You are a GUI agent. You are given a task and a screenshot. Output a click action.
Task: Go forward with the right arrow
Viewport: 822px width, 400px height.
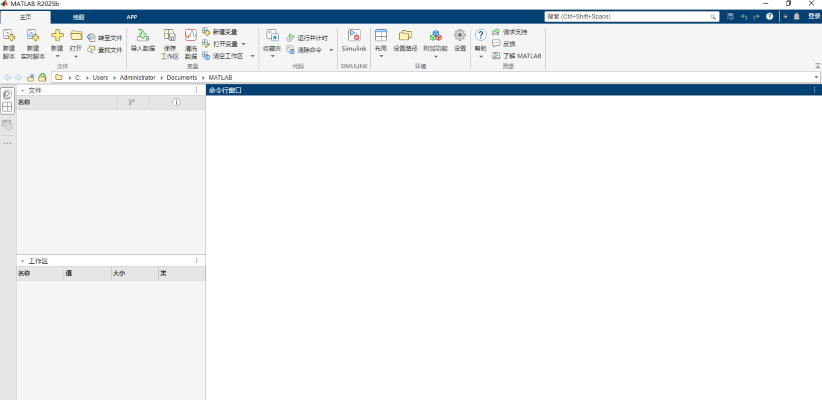[x=18, y=77]
